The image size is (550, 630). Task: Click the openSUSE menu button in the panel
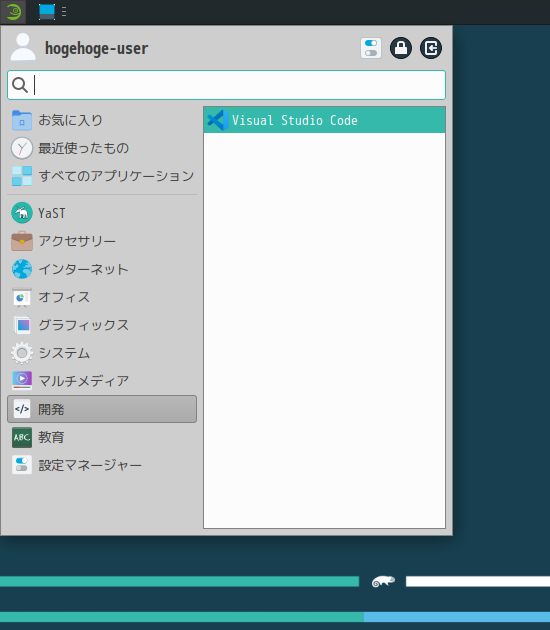click(x=13, y=12)
